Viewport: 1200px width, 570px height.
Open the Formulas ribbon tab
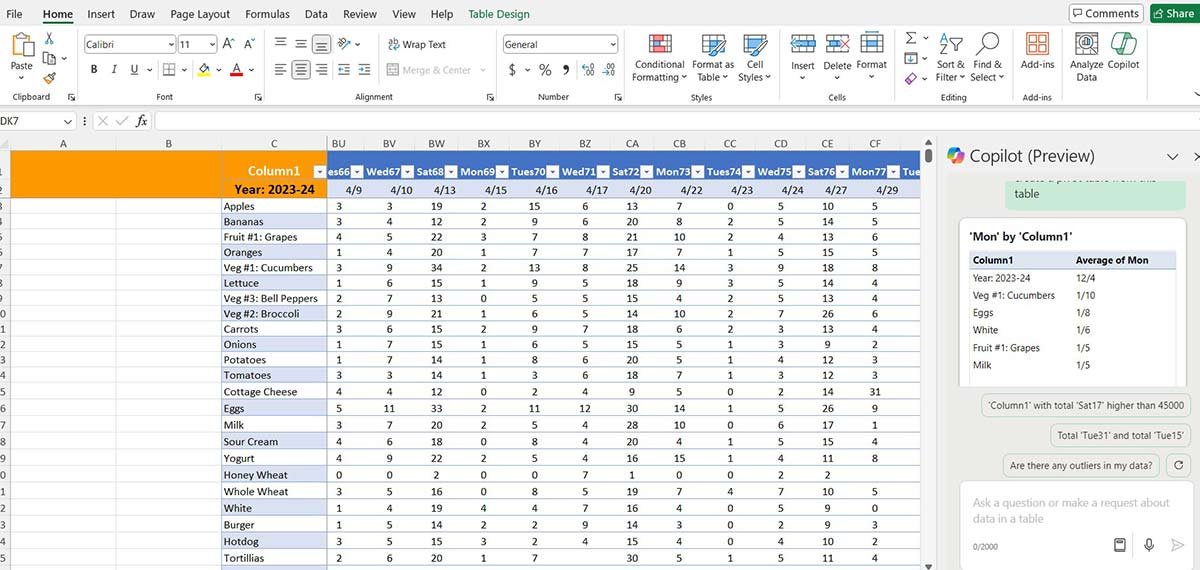coord(267,14)
